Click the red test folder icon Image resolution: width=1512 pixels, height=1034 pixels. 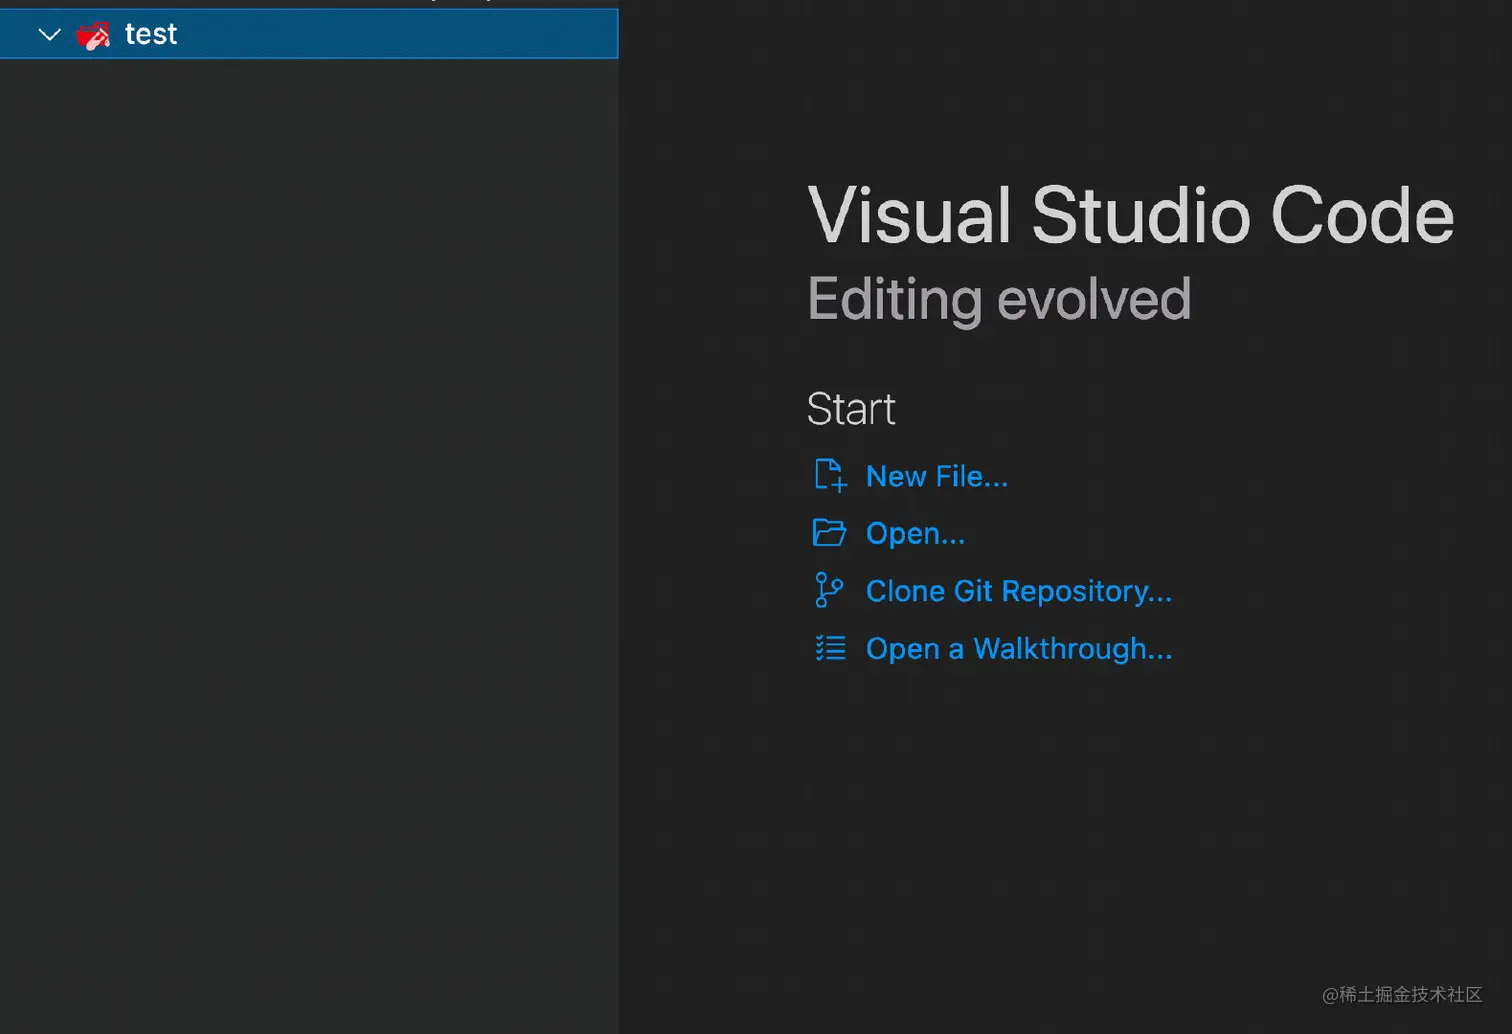pyautogui.click(x=93, y=36)
